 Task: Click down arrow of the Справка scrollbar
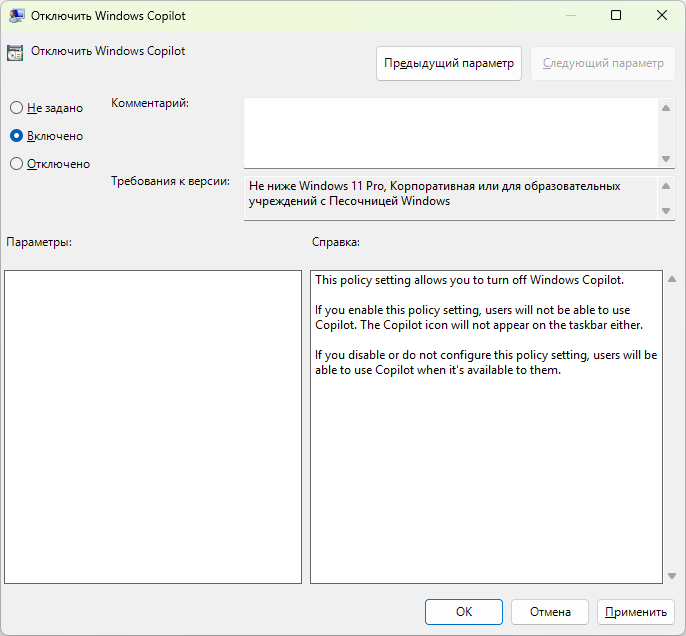point(670,575)
